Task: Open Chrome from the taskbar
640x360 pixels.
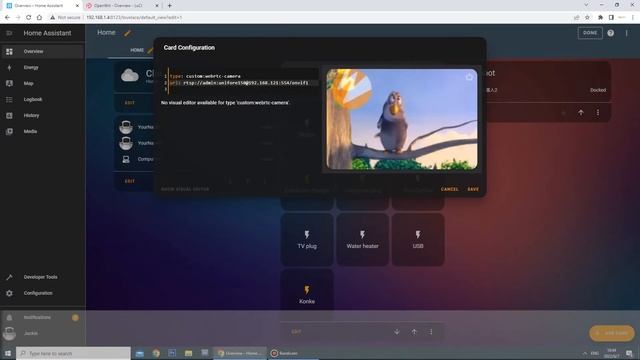Action: point(156,353)
